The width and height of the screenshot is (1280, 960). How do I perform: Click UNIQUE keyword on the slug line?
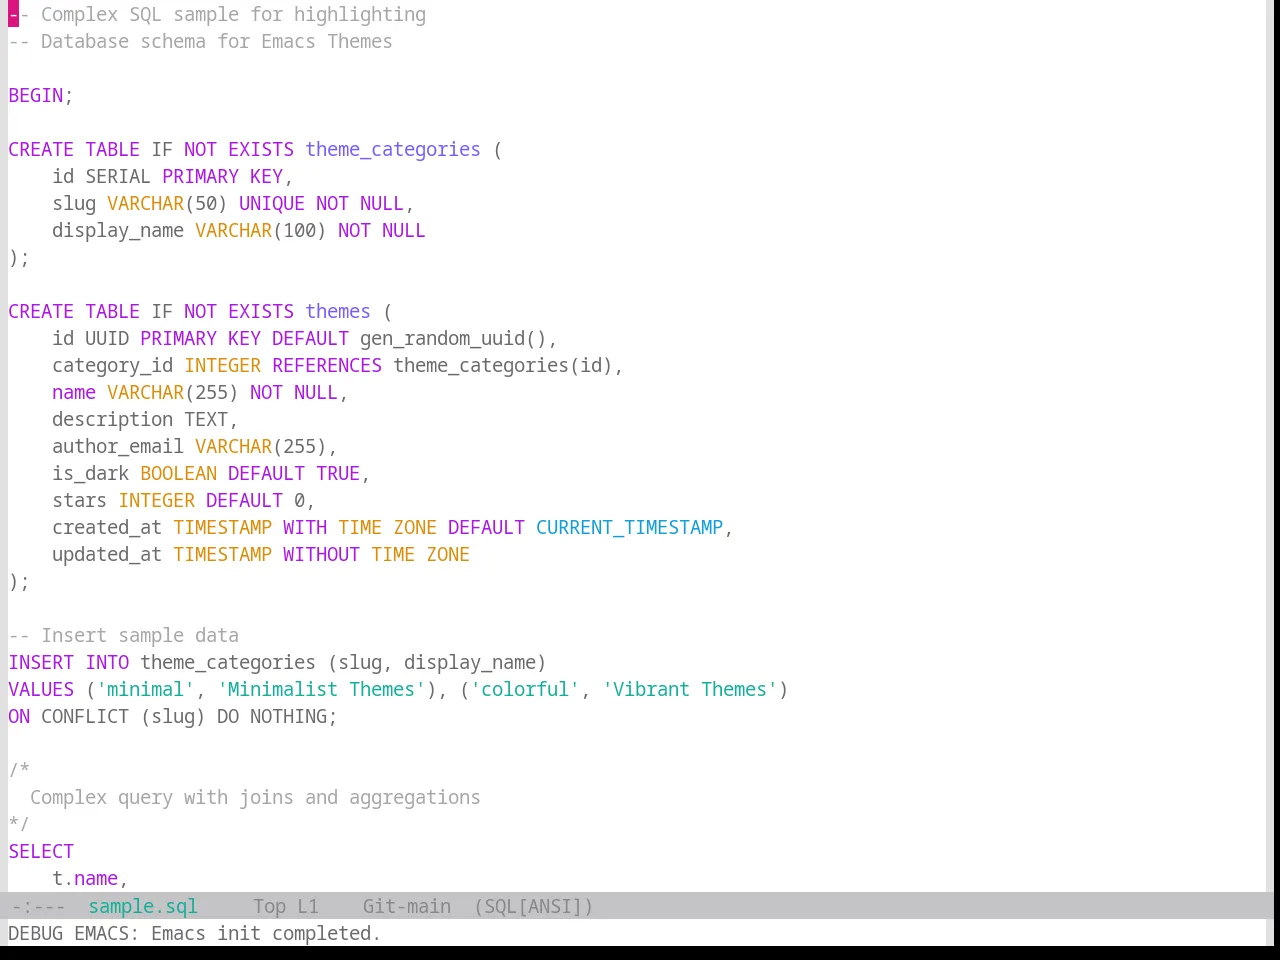tap(272, 203)
